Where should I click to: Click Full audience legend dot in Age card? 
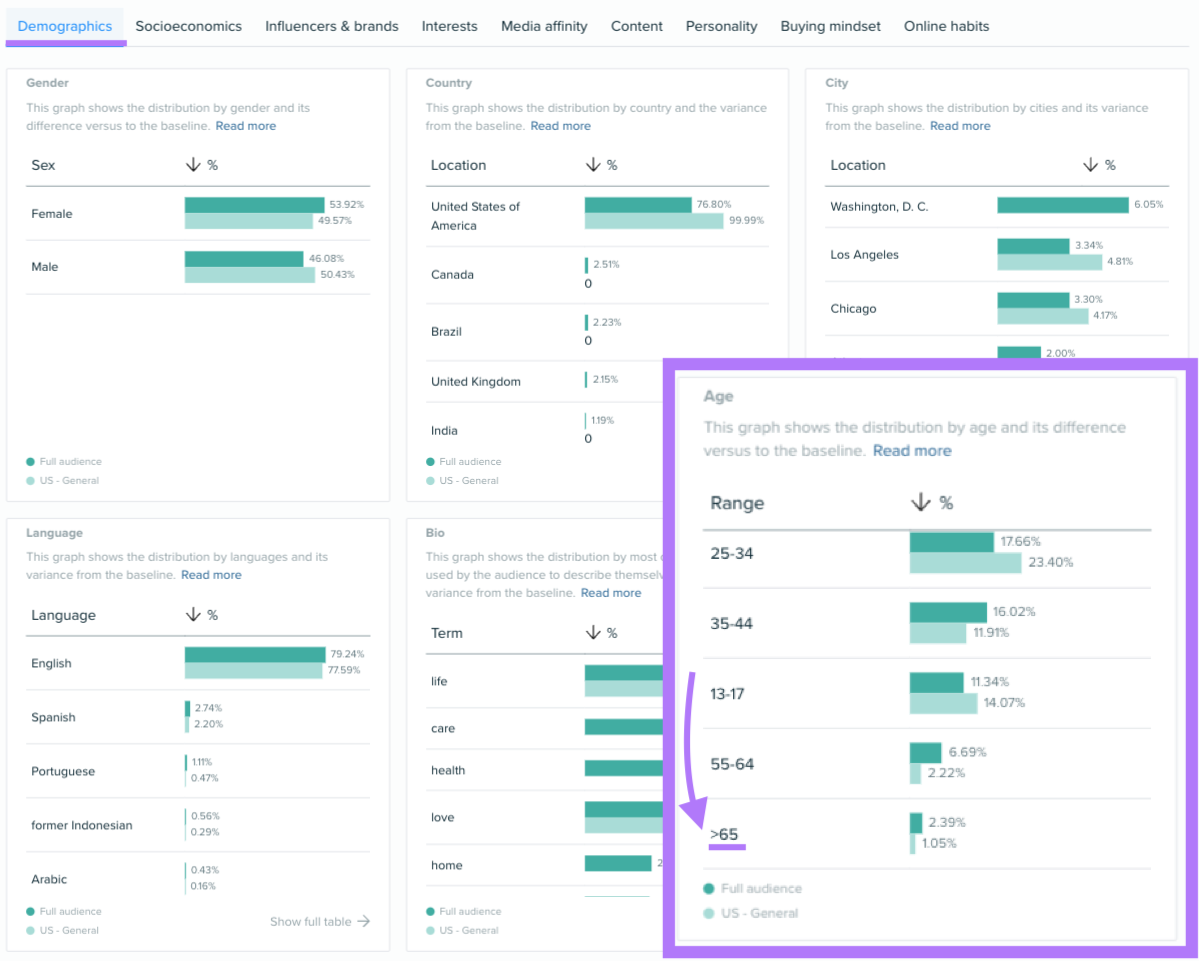(x=709, y=888)
